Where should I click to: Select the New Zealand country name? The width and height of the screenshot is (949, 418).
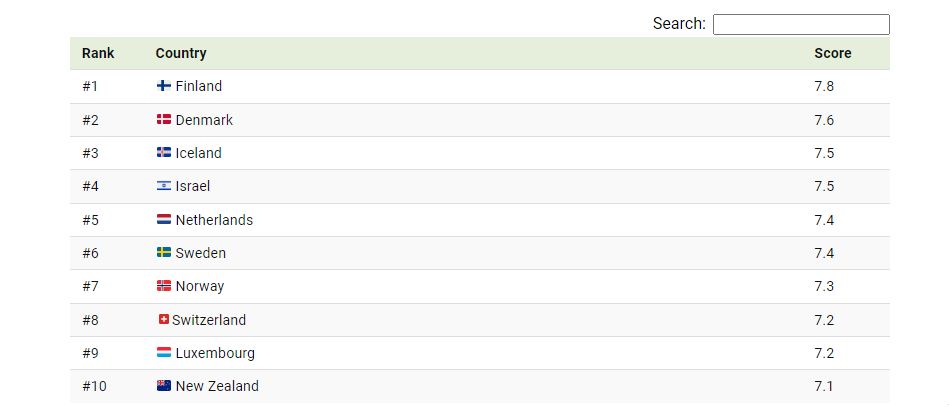[x=217, y=386]
